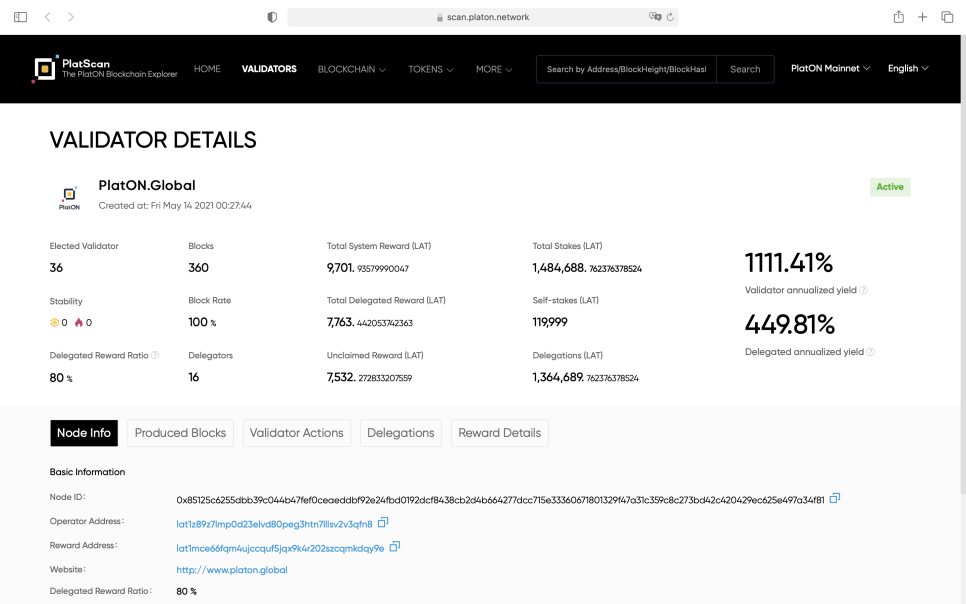This screenshot has width=966, height=604.
Task: Click the PlatON.Global validator name
Action: click(x=147, y=185)
